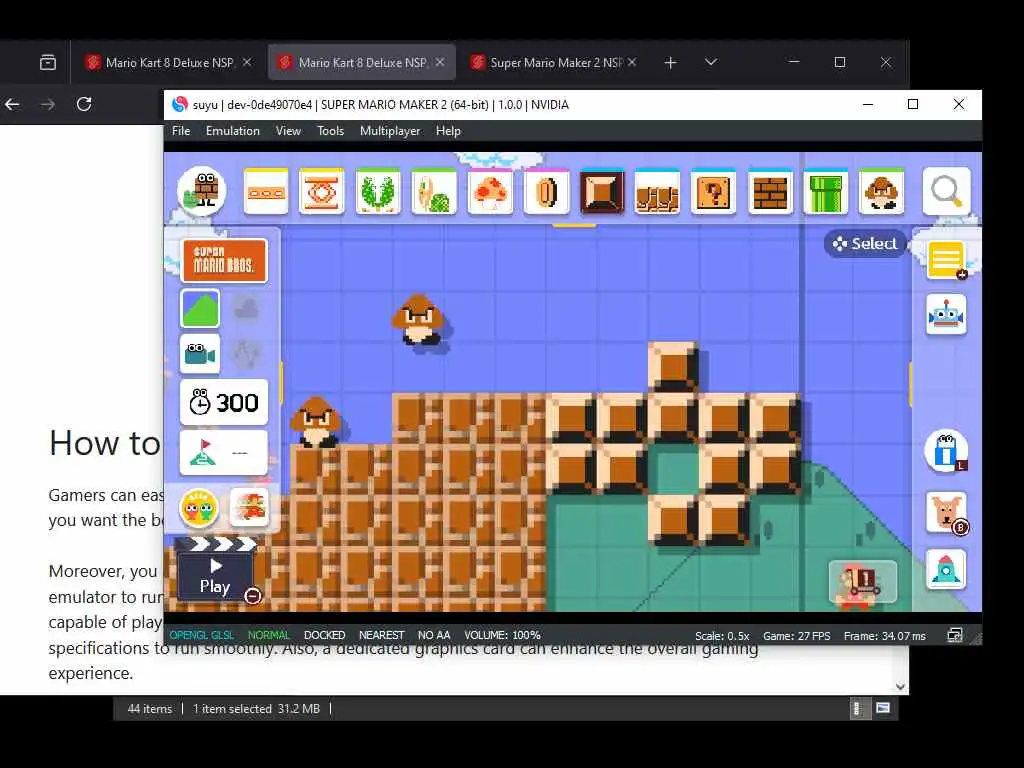Select the brick block part

point(770,192)
